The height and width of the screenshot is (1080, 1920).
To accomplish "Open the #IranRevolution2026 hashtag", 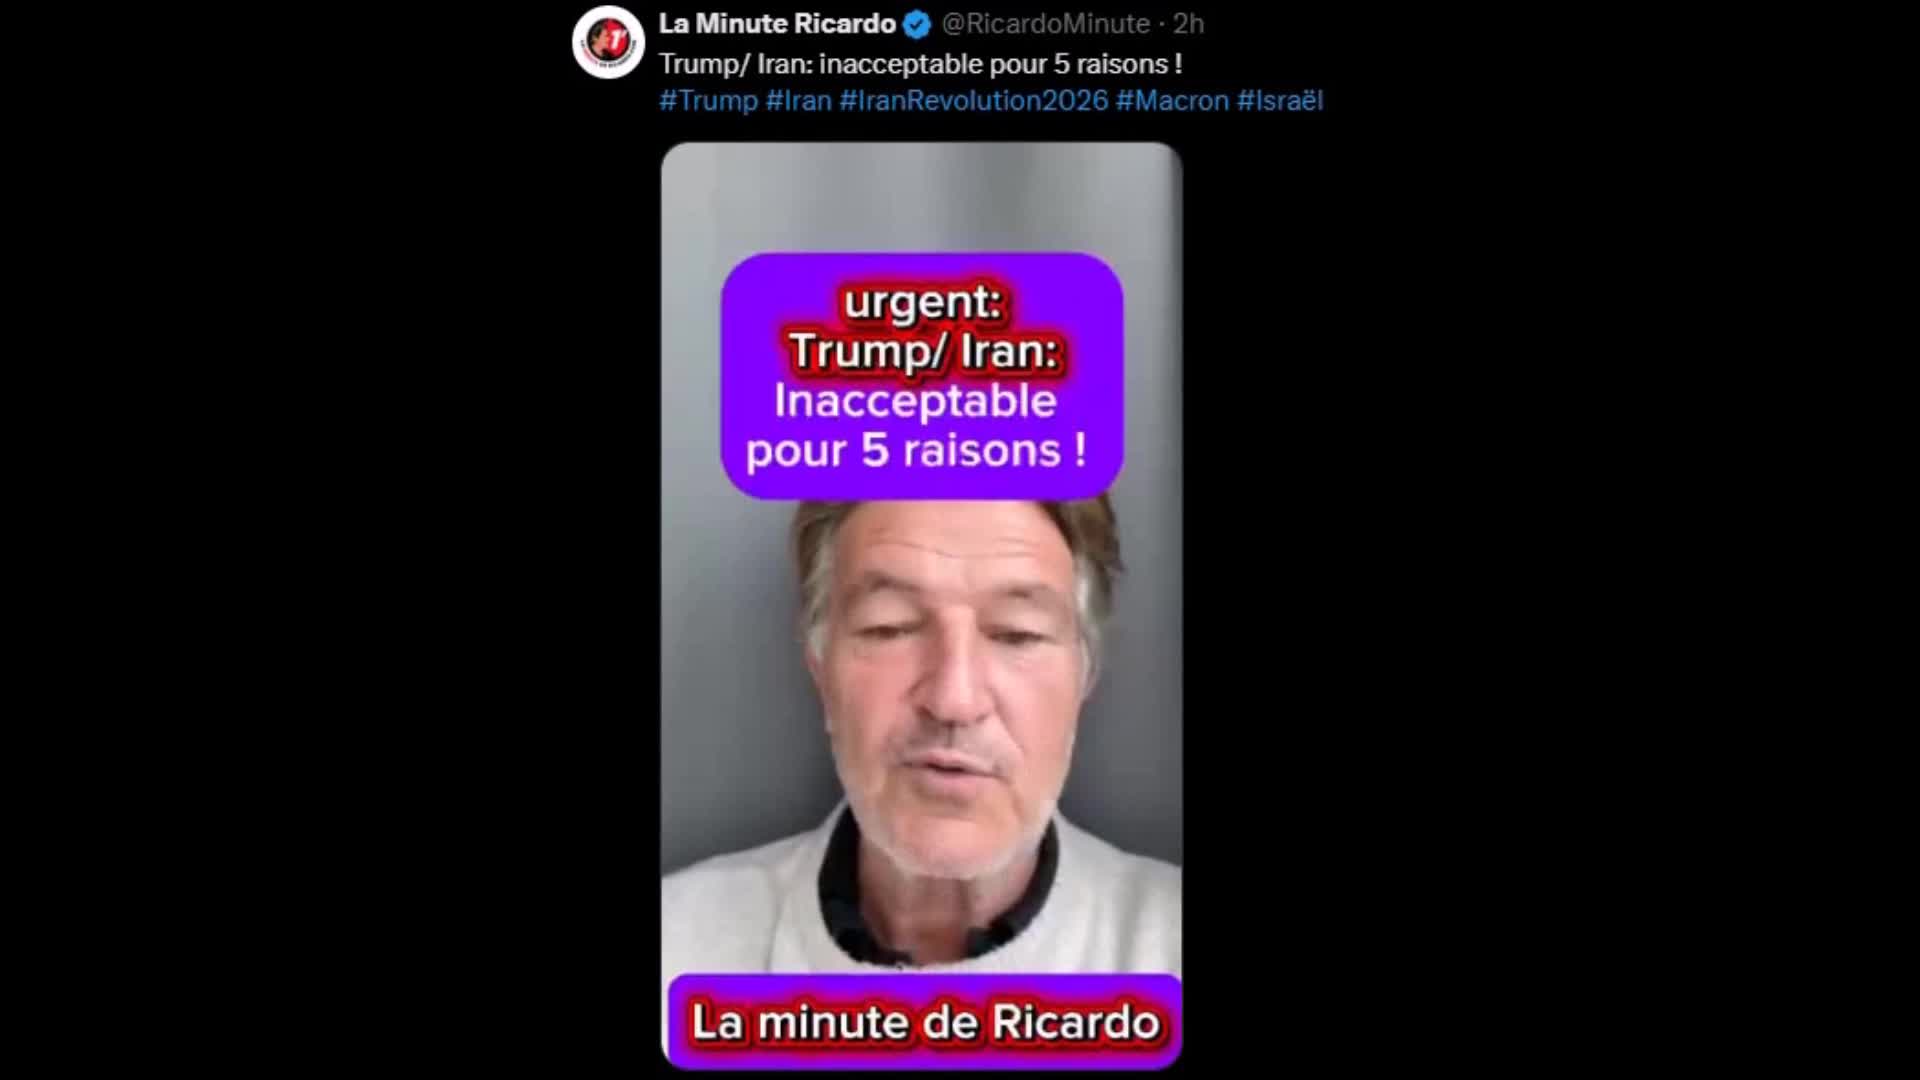I will click(x=973, y=101).
